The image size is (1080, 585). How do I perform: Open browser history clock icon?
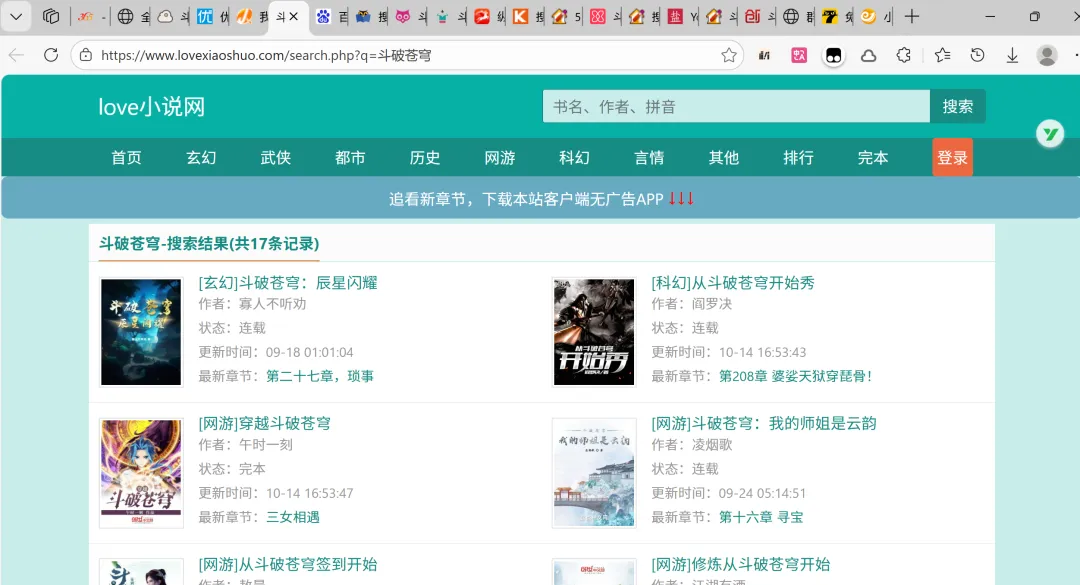pyautogui.click(x=977, y=55)
